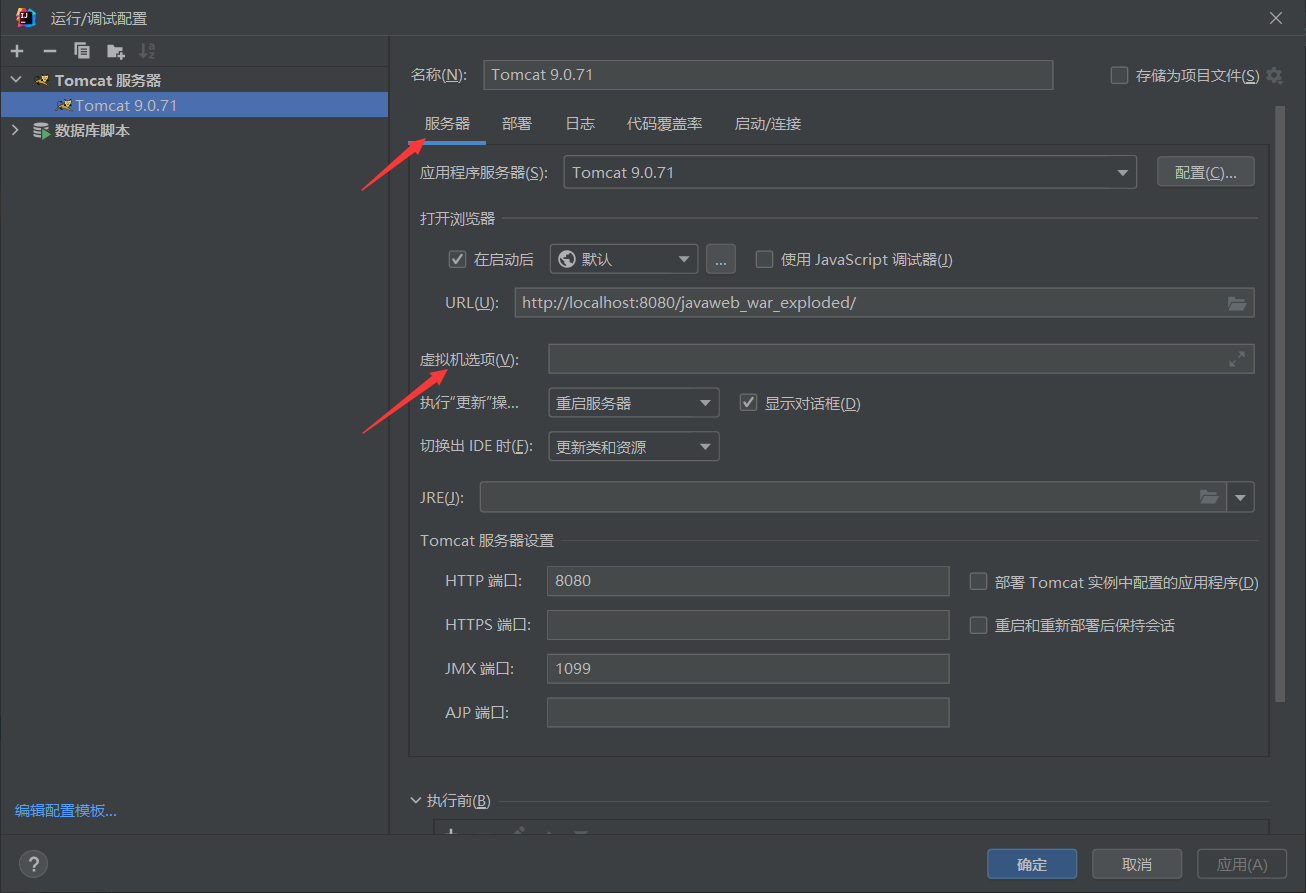
Task: Switch to the 部署 tab
Action: click(517, 124)
